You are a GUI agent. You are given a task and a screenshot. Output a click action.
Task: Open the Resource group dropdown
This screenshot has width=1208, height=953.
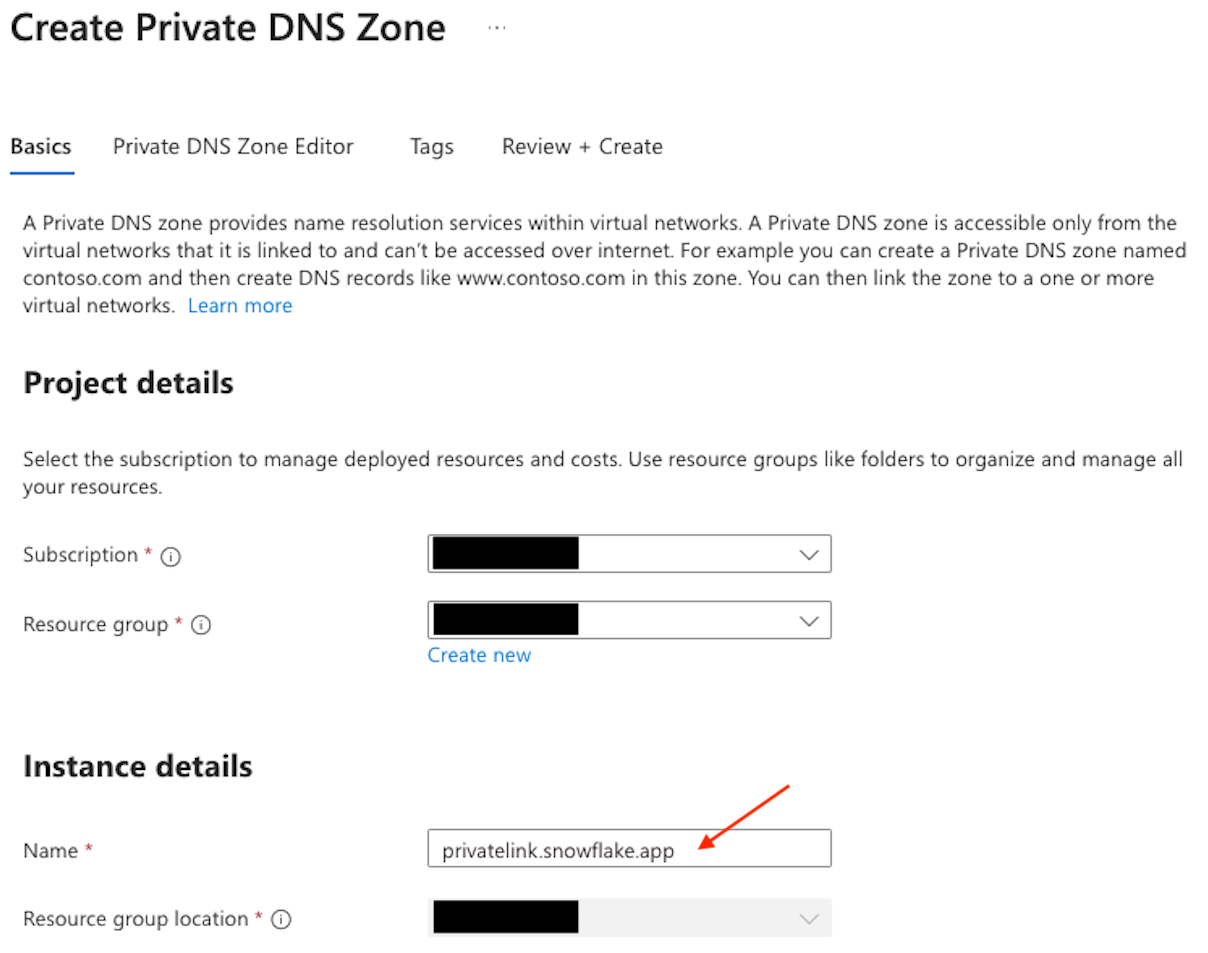click(x=630, y=620)
